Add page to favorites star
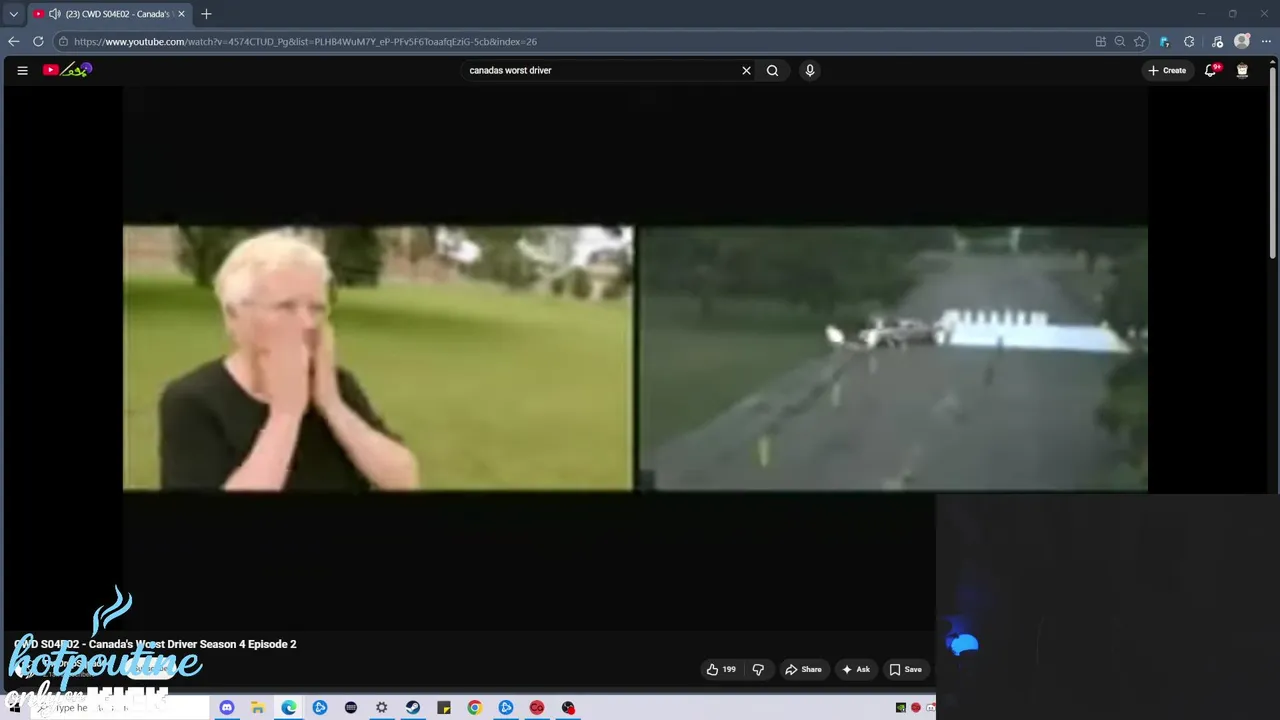1280x720 pixels. tap(1139, 41)
